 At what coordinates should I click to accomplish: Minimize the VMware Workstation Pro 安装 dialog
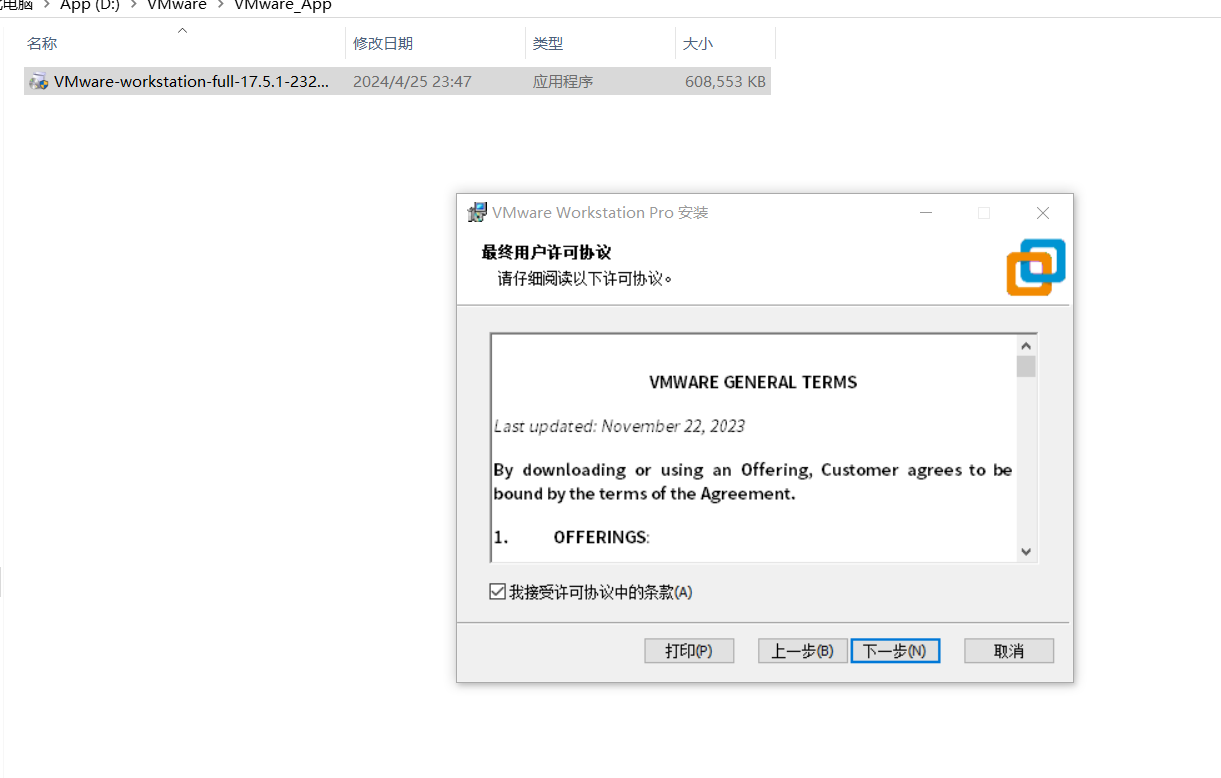pyautogui.click(x=927, y=212)
